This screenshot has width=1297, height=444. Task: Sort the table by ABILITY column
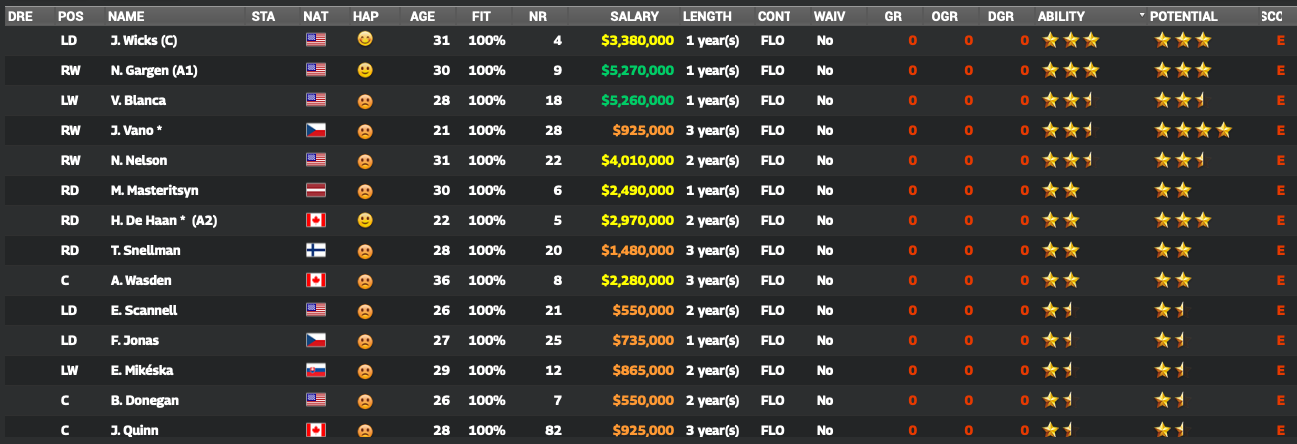1060,16
